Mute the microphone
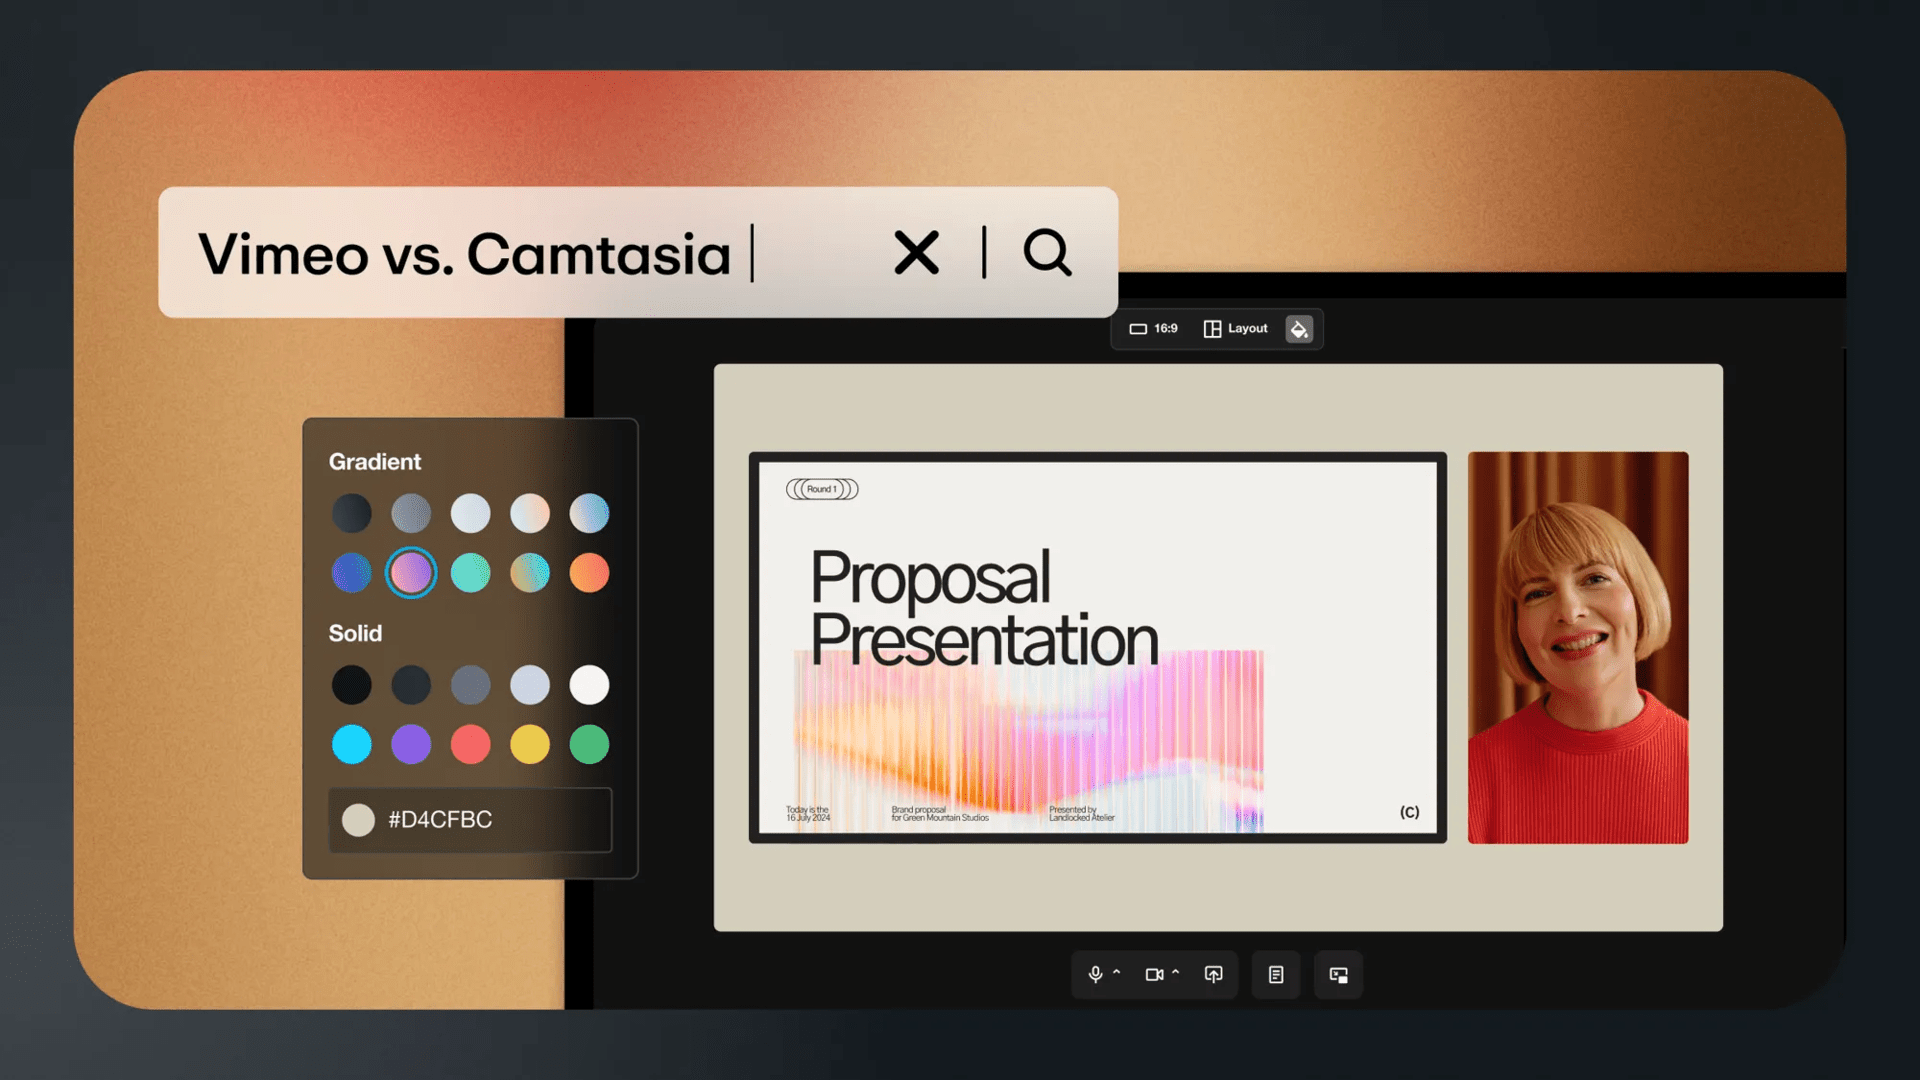Screen dimensions: 1920x1080 [1095, 975]
